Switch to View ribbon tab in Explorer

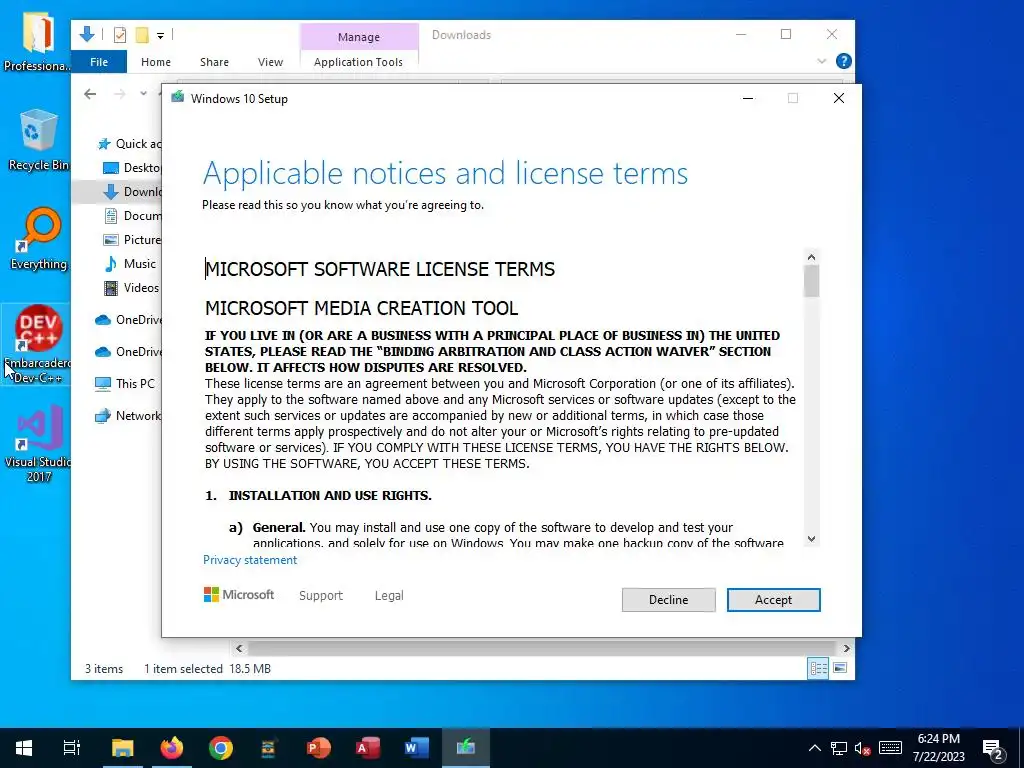coord(270,62)
